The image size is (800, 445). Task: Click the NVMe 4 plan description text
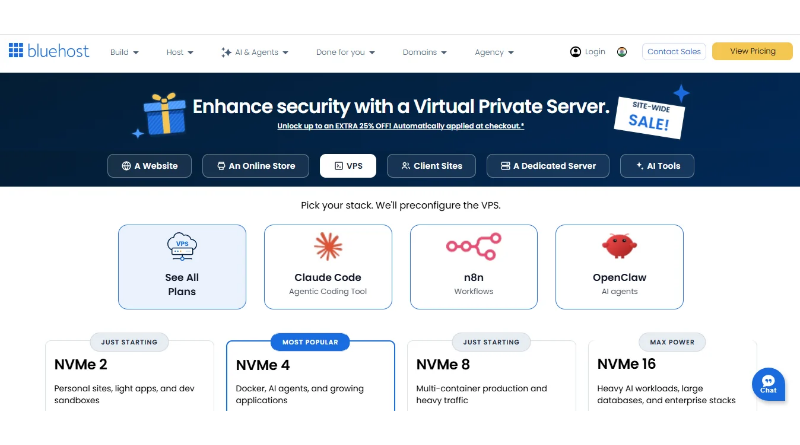coord(299,394)
